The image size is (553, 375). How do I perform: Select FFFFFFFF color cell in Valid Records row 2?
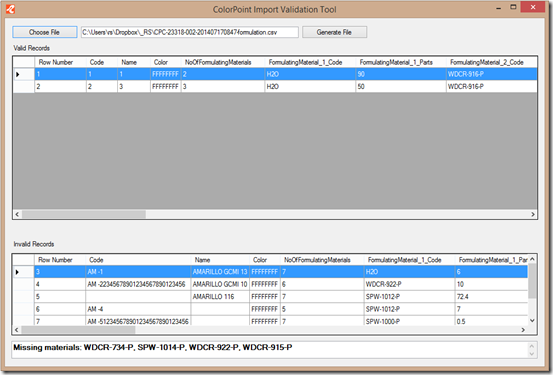[165, 87]
